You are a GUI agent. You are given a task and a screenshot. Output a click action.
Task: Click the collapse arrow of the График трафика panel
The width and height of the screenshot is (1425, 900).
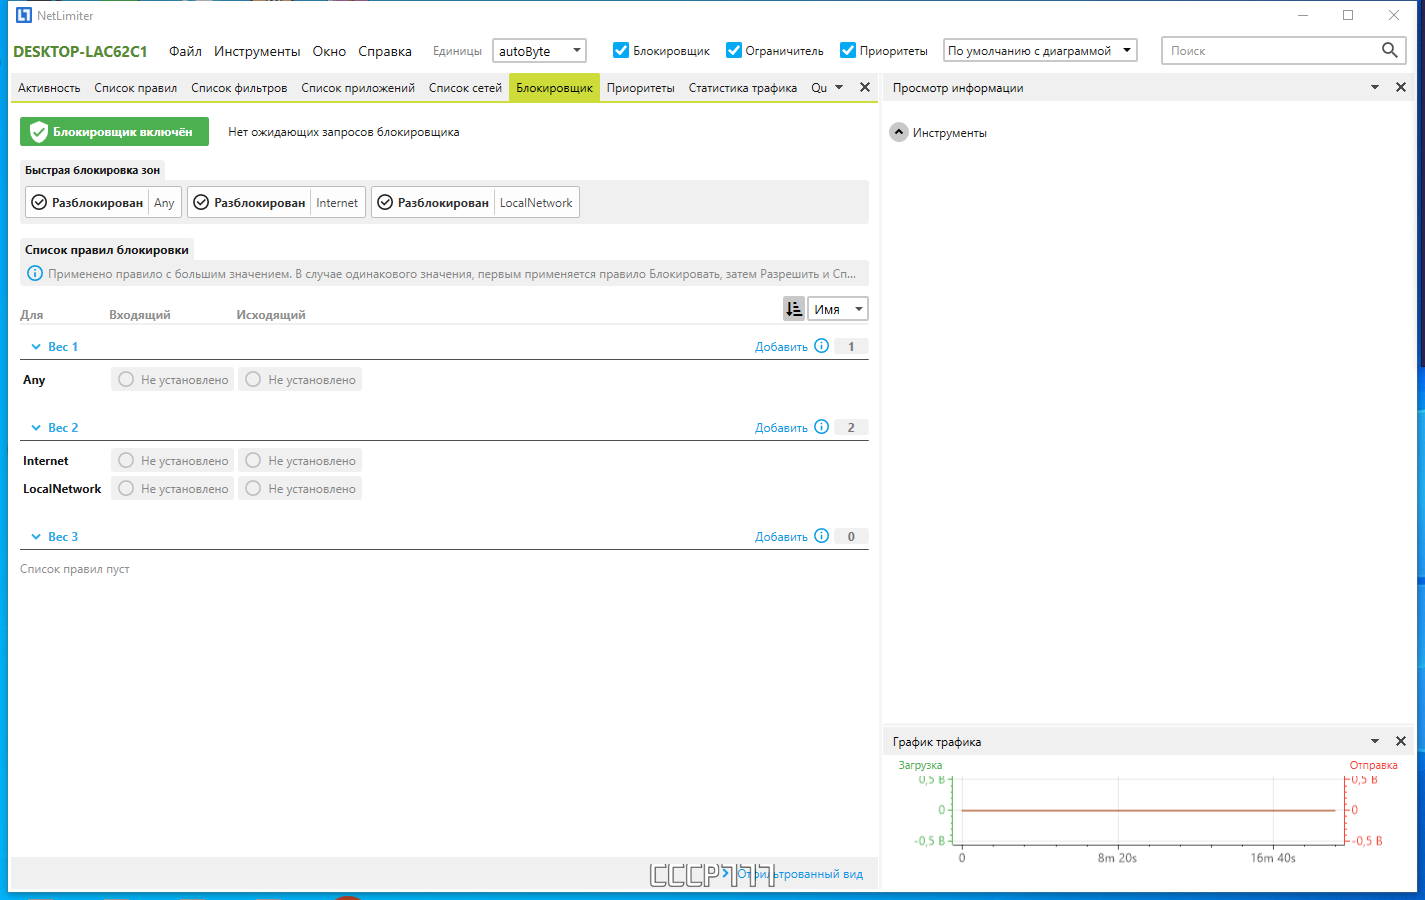point(1374,741)
